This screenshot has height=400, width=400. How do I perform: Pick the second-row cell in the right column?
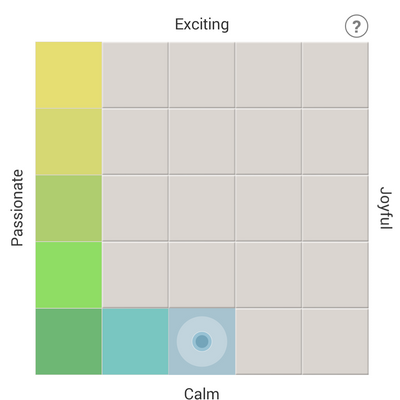click(x=335, y=142)
